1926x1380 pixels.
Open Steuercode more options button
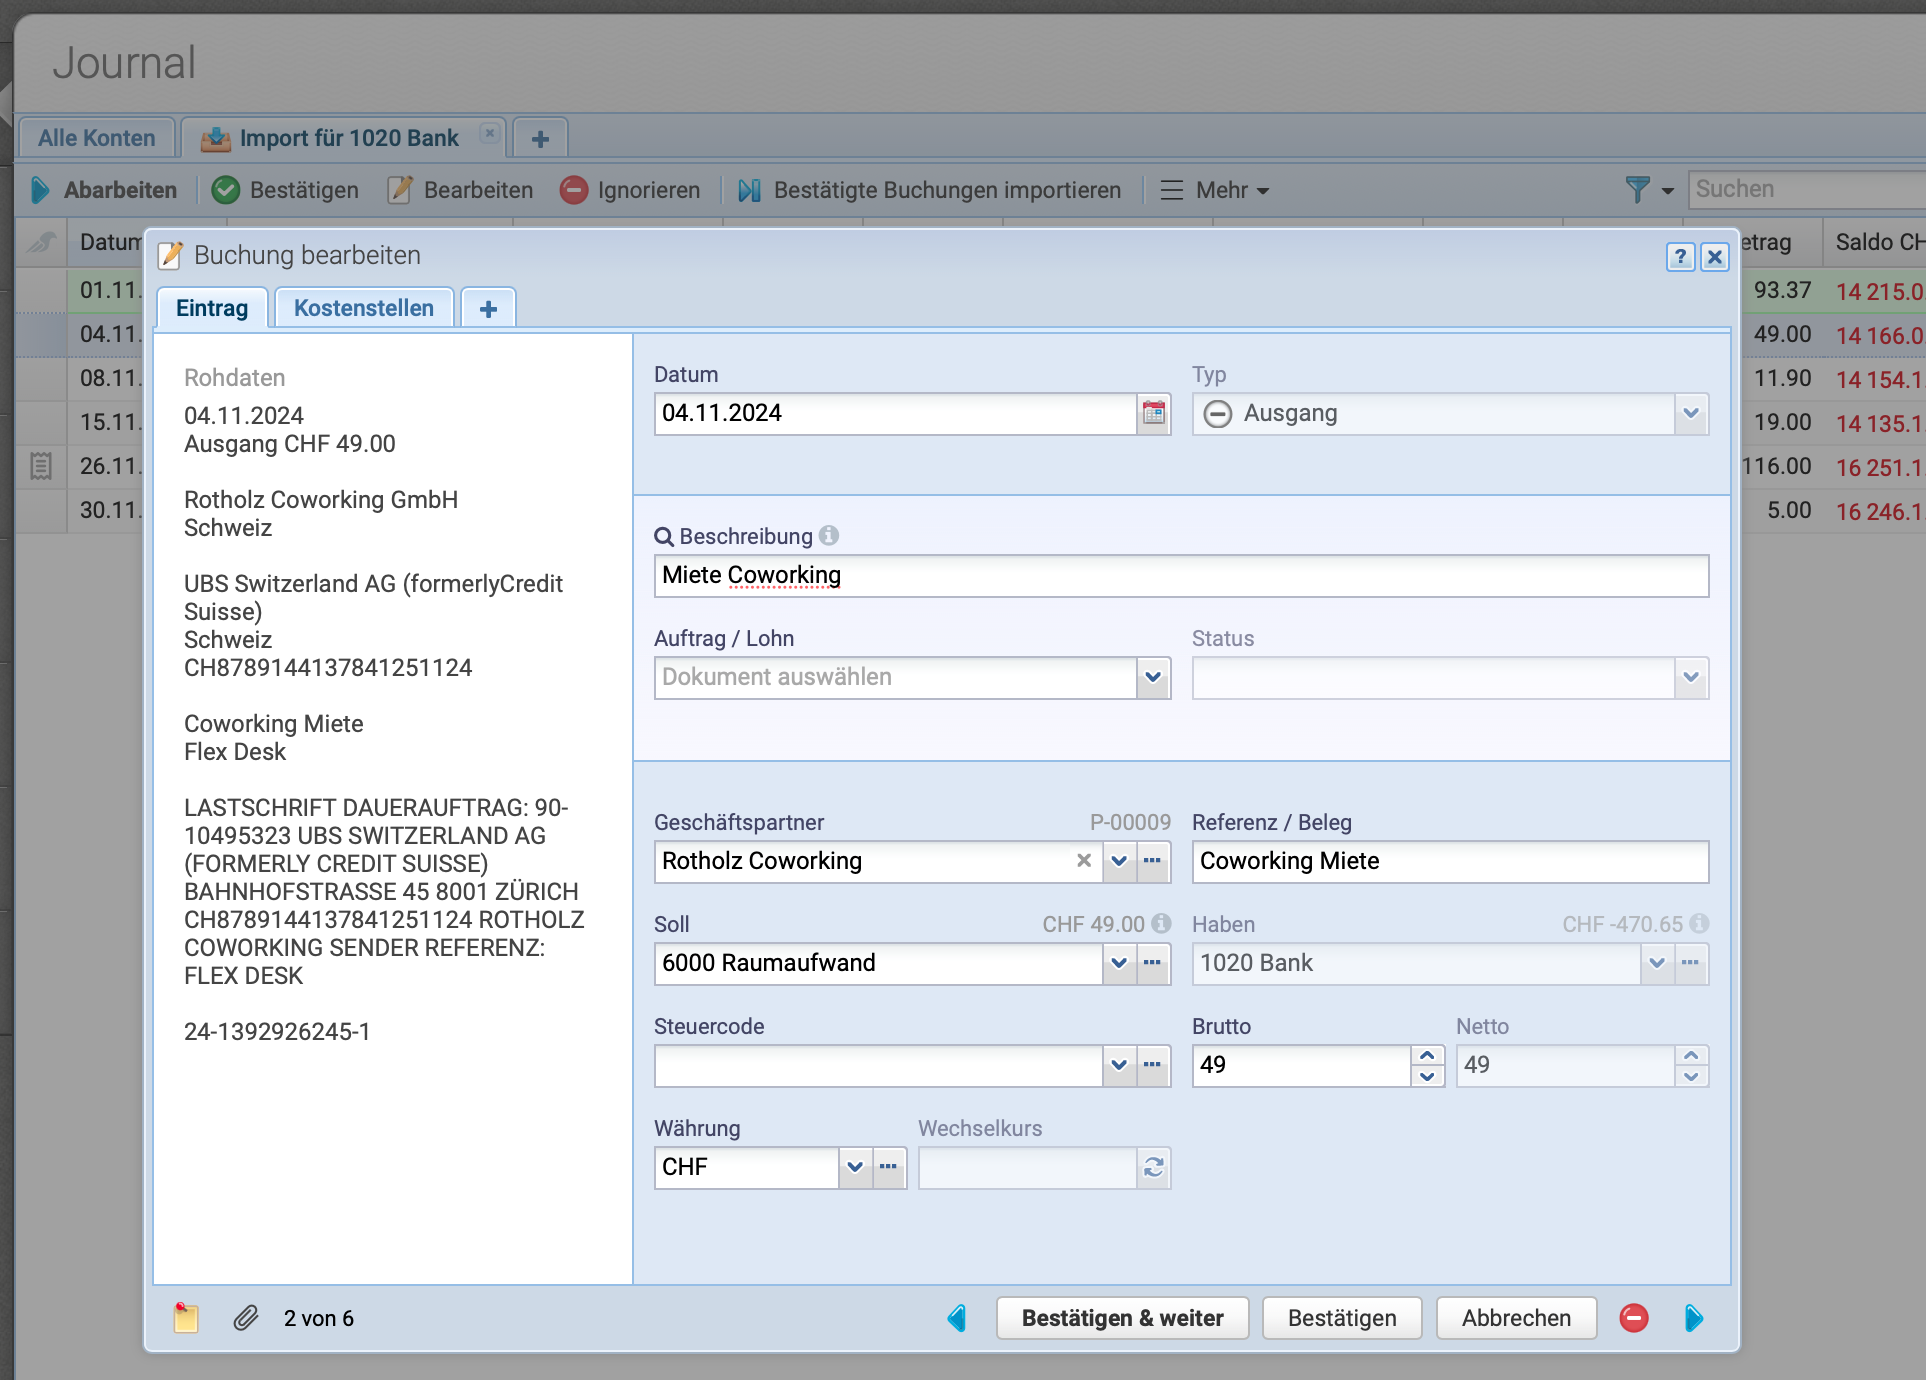1153,1065
